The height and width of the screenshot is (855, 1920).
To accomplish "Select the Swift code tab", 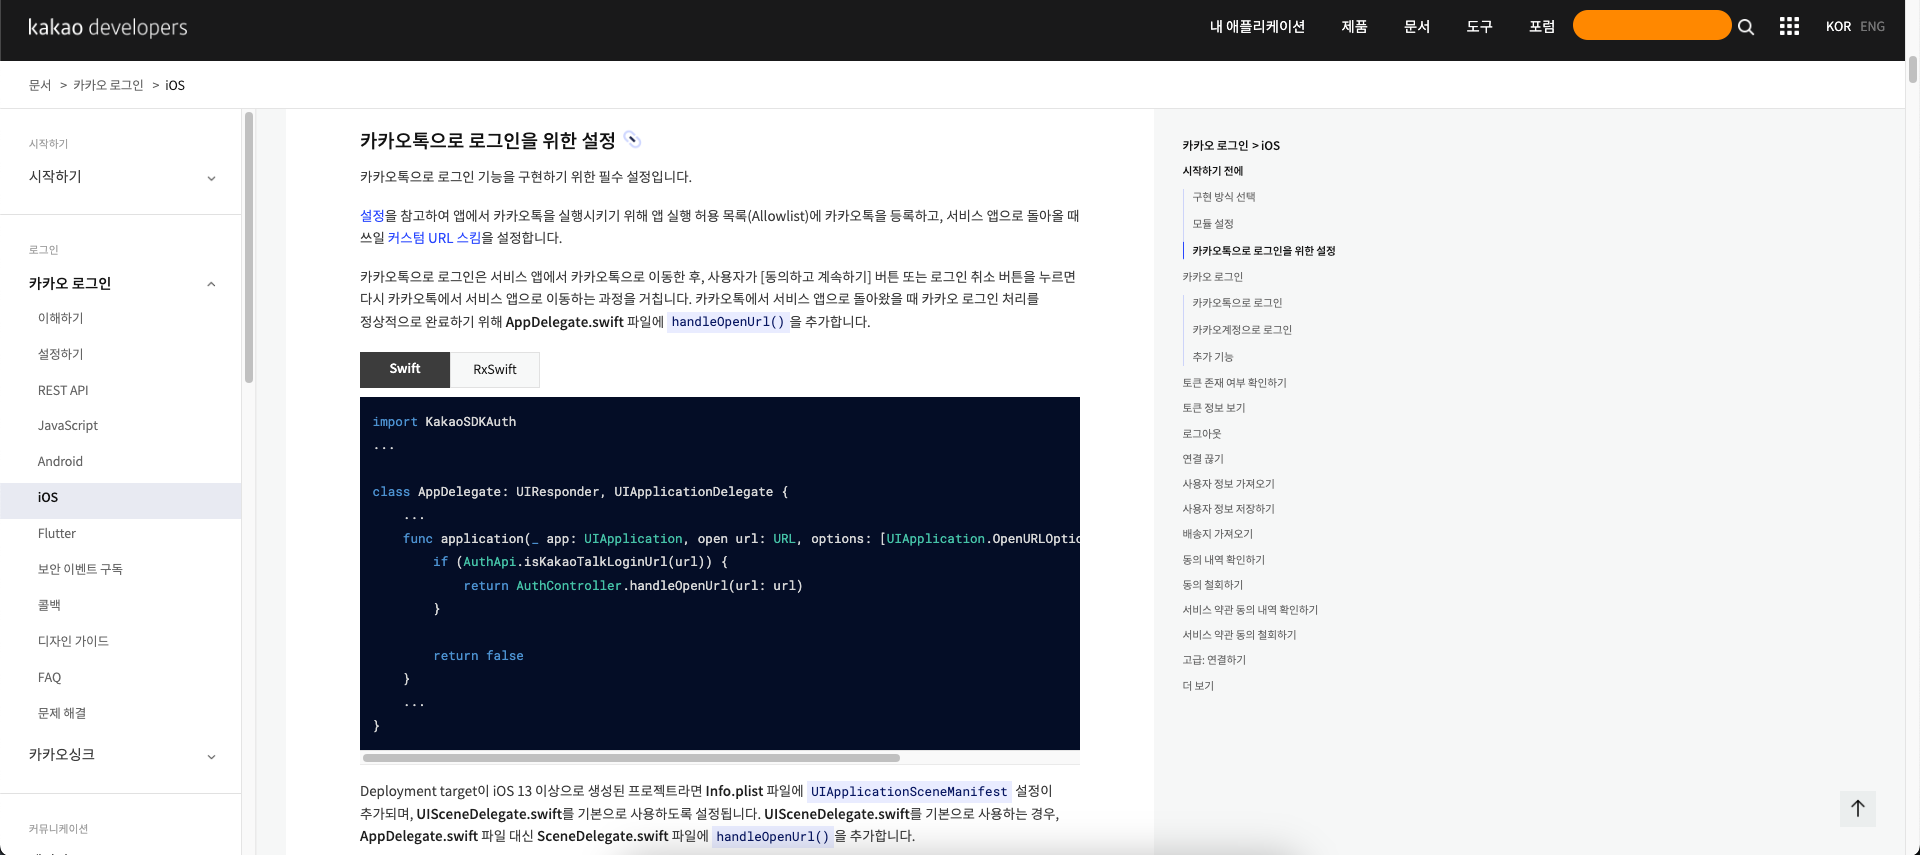I will [405, 369].
